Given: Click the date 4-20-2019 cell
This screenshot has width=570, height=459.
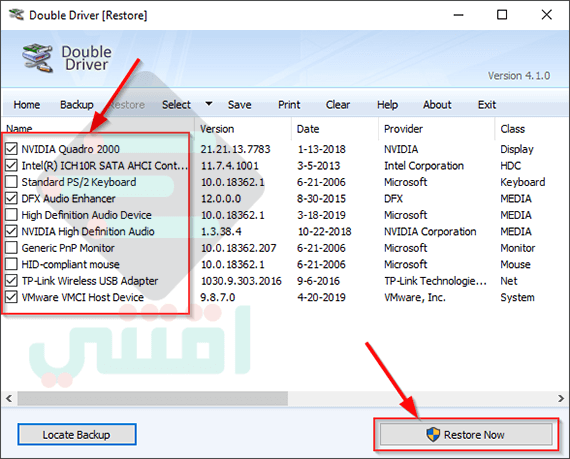Looking at the screenshot, I should click(x=321, y=297).
